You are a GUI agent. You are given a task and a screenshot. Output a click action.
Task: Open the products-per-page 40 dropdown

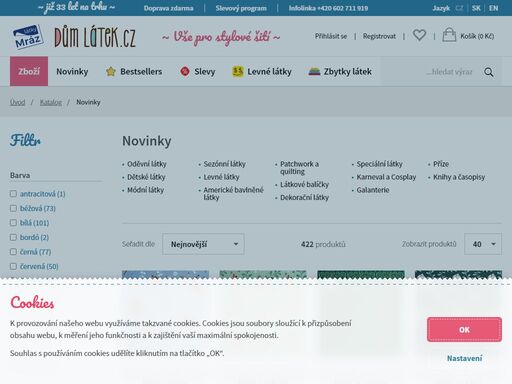coord(483,244)
